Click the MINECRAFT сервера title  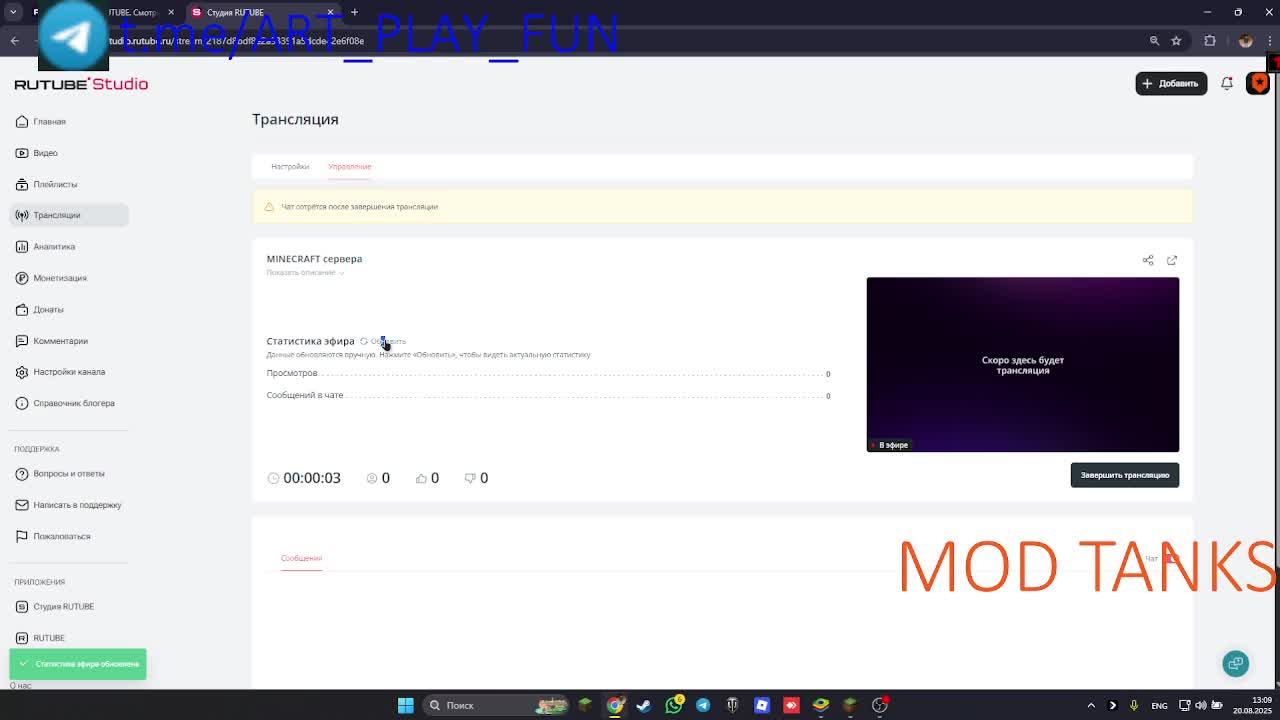tap(314, 259)
